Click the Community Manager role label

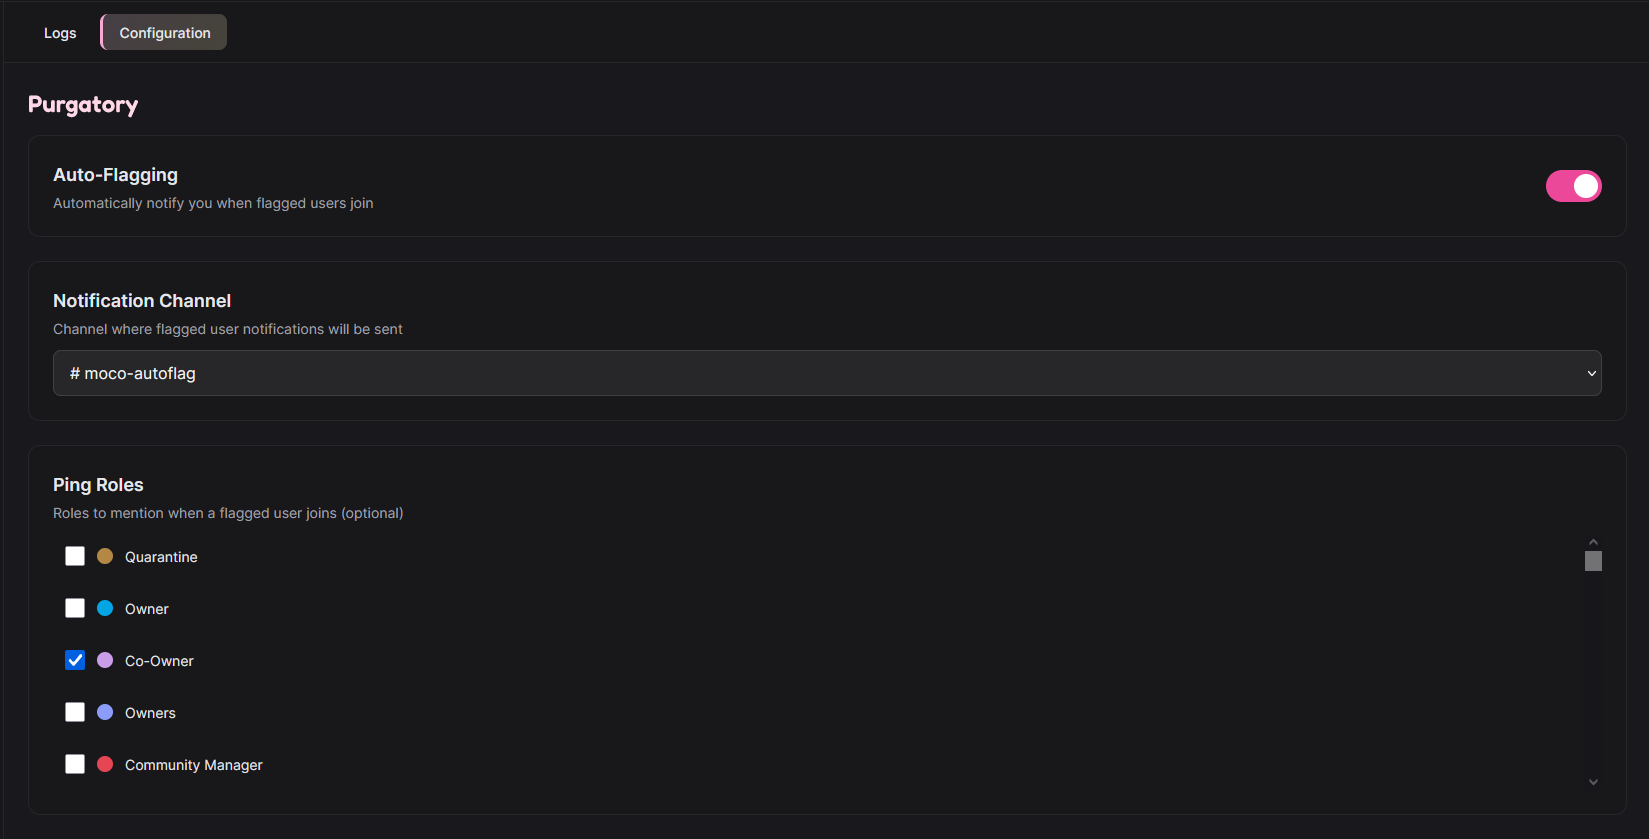[x=193, y=765]
